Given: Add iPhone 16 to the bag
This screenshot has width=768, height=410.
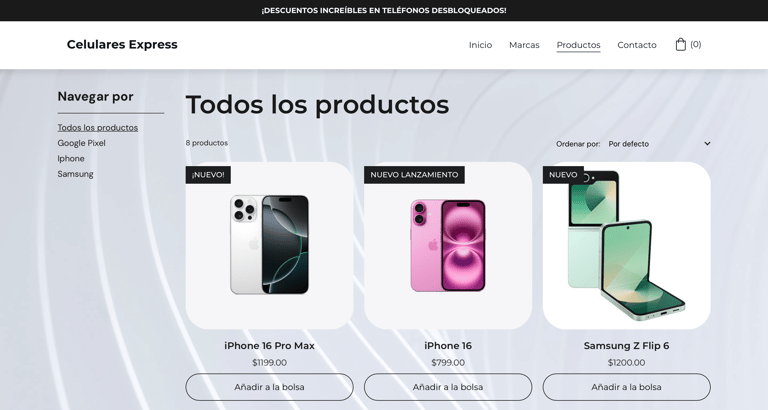Looking at the screenshot, I should pos(448,387).
